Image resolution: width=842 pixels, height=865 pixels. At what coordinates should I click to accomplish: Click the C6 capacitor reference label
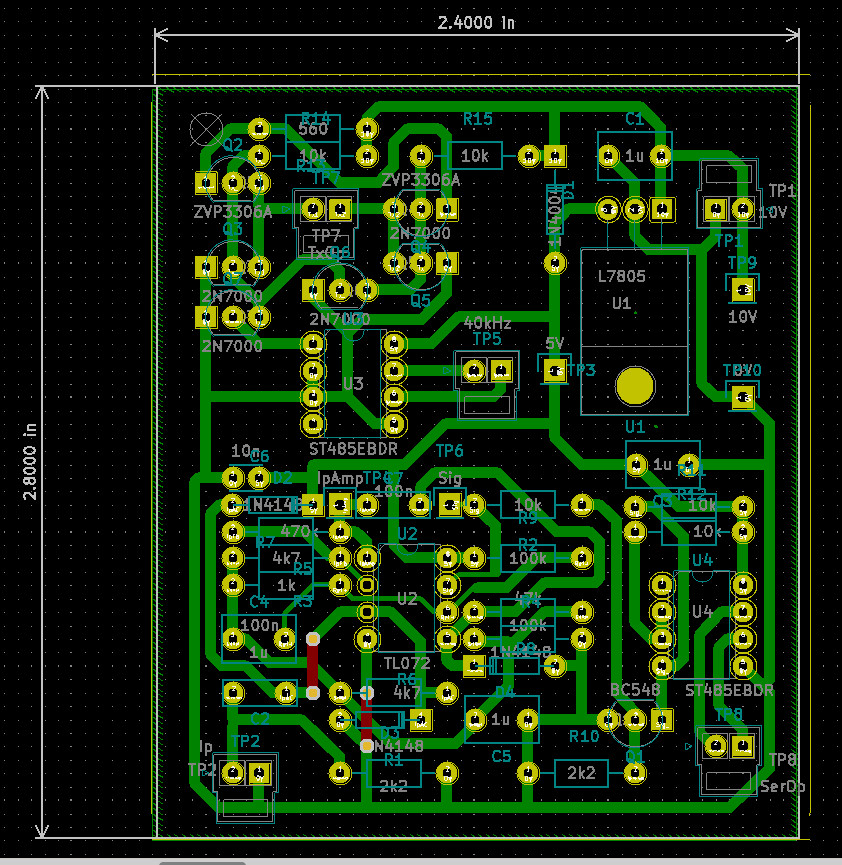coord(259,456)
